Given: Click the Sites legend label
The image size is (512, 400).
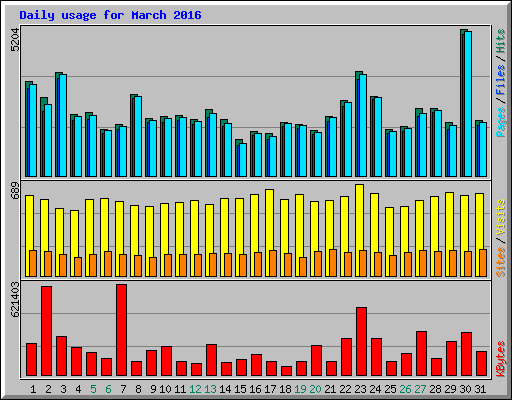Looking at the screenshot, I should tap(500, 262).
